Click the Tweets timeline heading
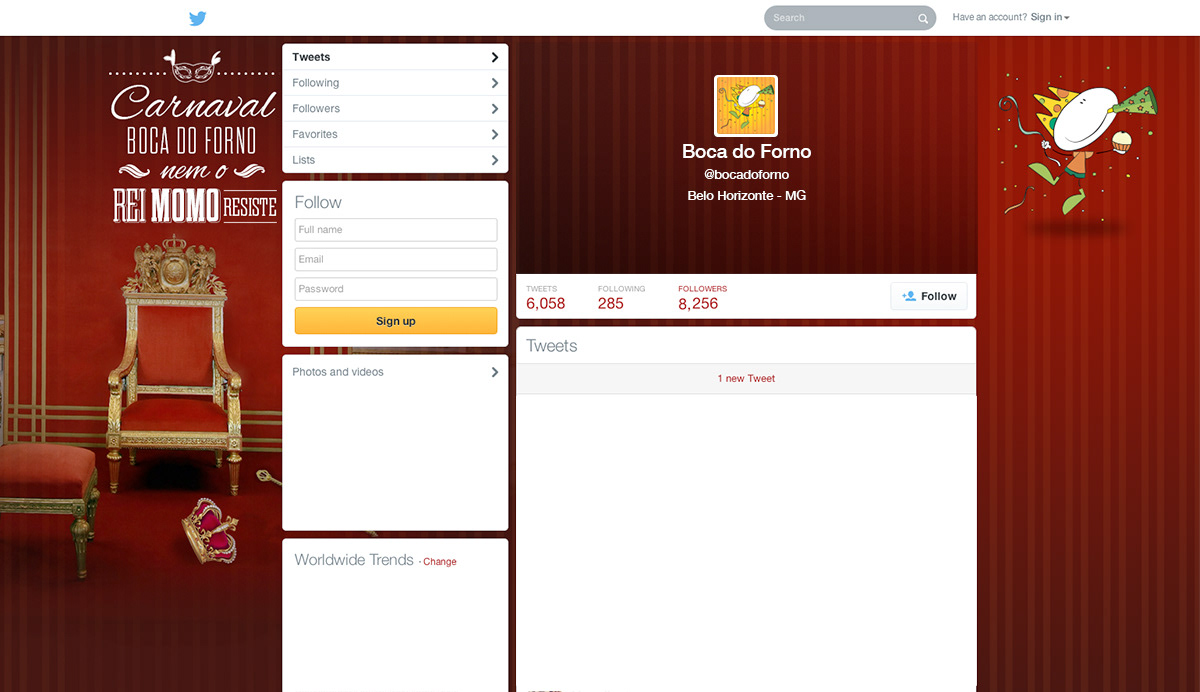The height and width of the screenshot is (692, 1200). point(552,346)
